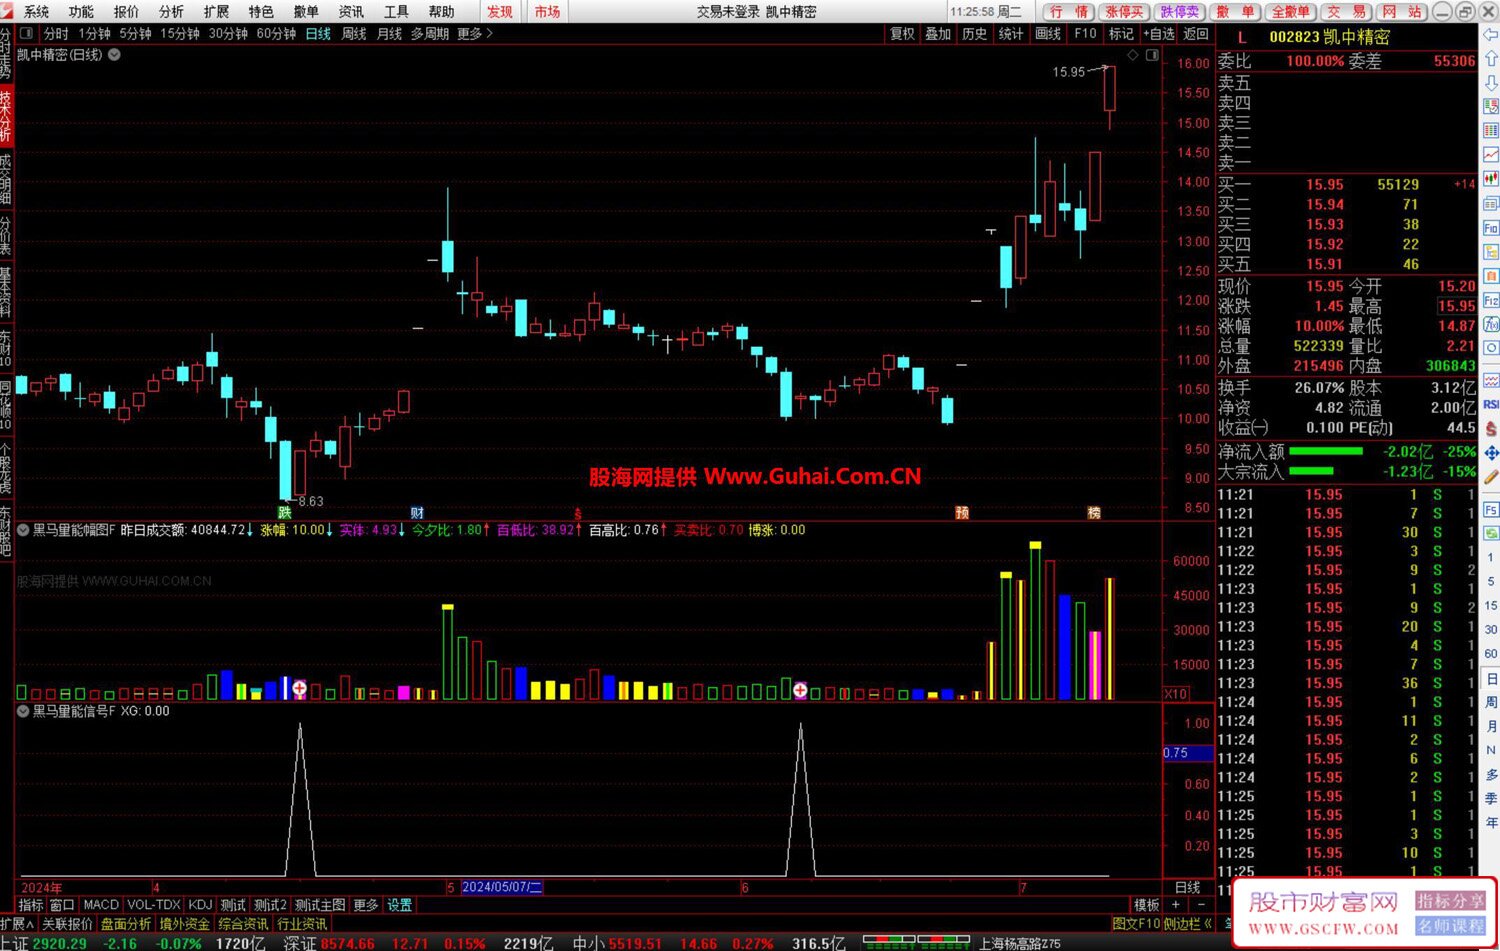
Task: Click the 复权 toolbar button
Action: click(x=902, y=34)
